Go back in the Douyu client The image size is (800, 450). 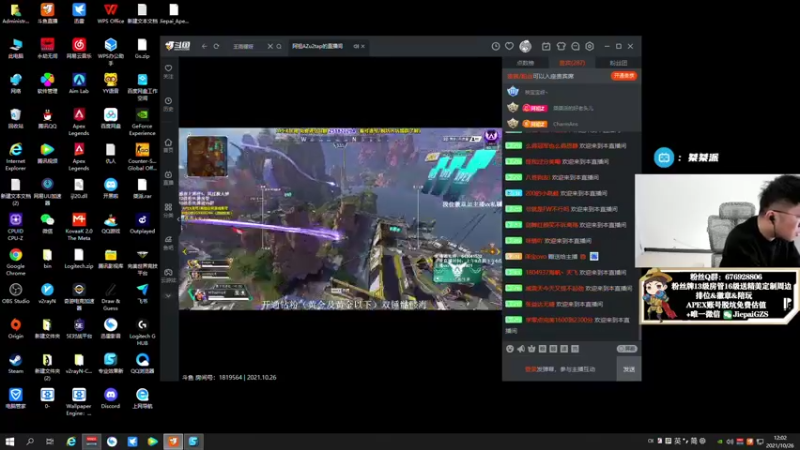[x=204, y=46]
